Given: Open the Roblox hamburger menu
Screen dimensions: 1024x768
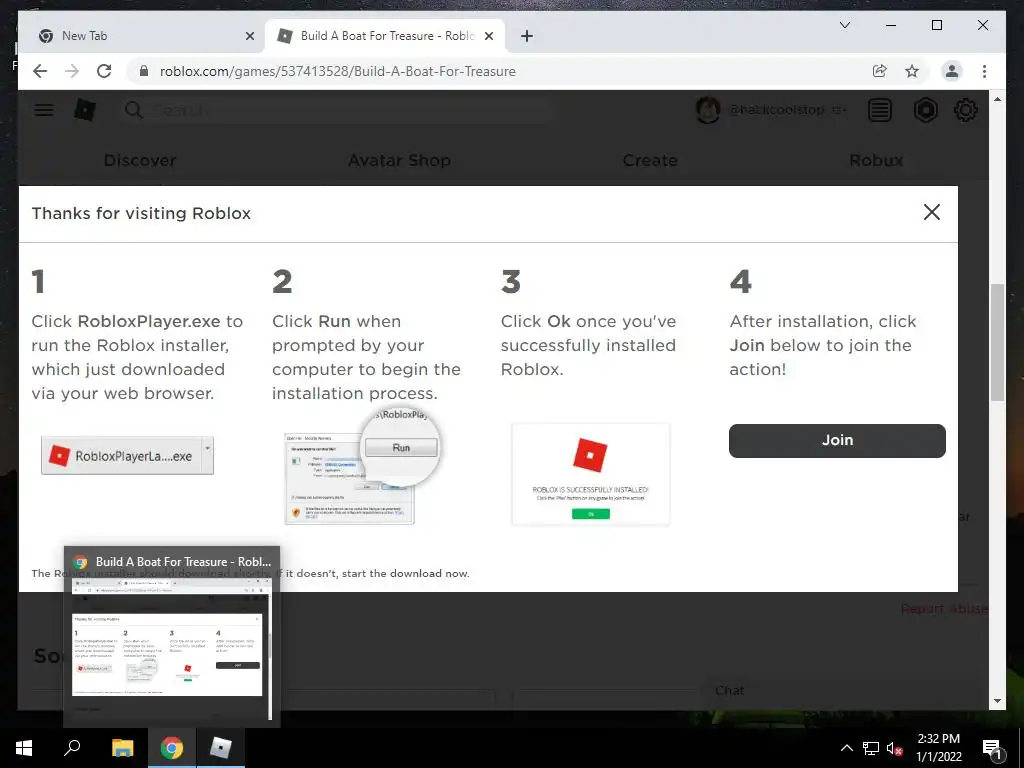Looking at the screenshot, I should pyautogui.click(x=44, y=110).
